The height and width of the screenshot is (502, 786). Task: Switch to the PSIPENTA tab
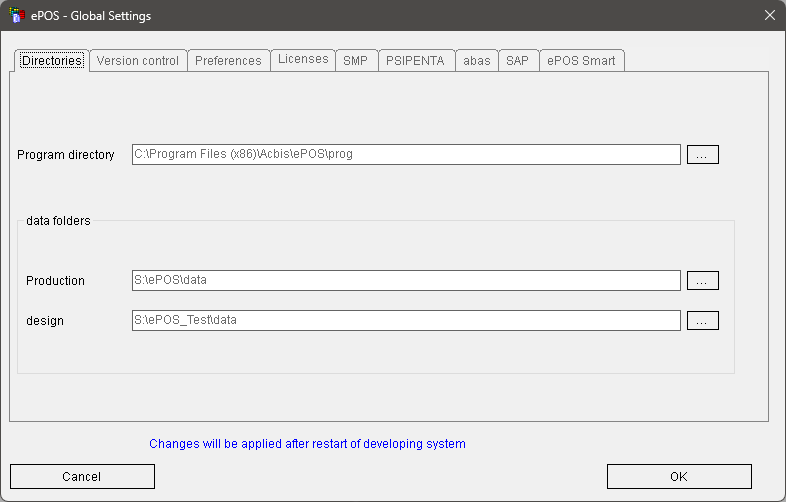coord(416,61)
